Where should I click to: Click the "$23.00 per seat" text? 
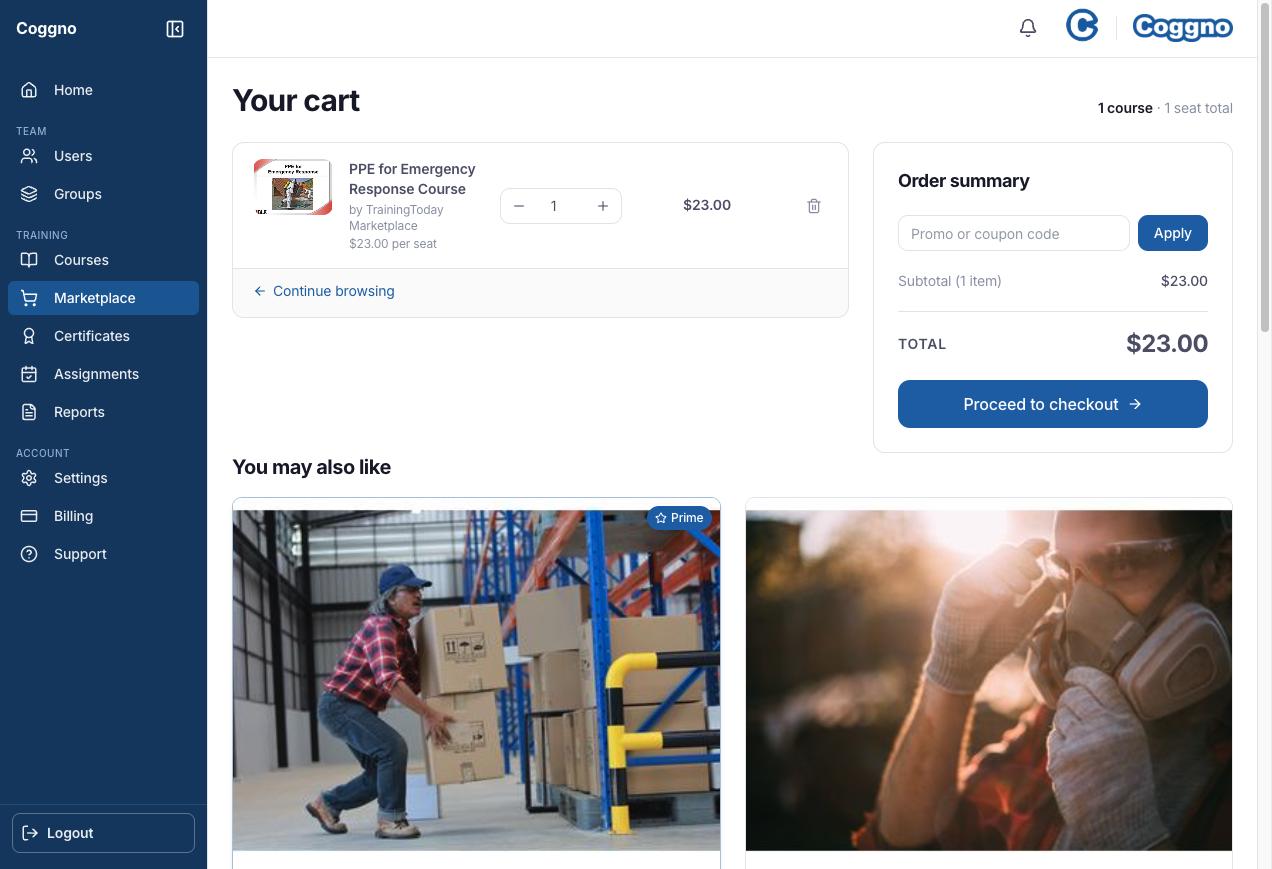tap(393, 243)
